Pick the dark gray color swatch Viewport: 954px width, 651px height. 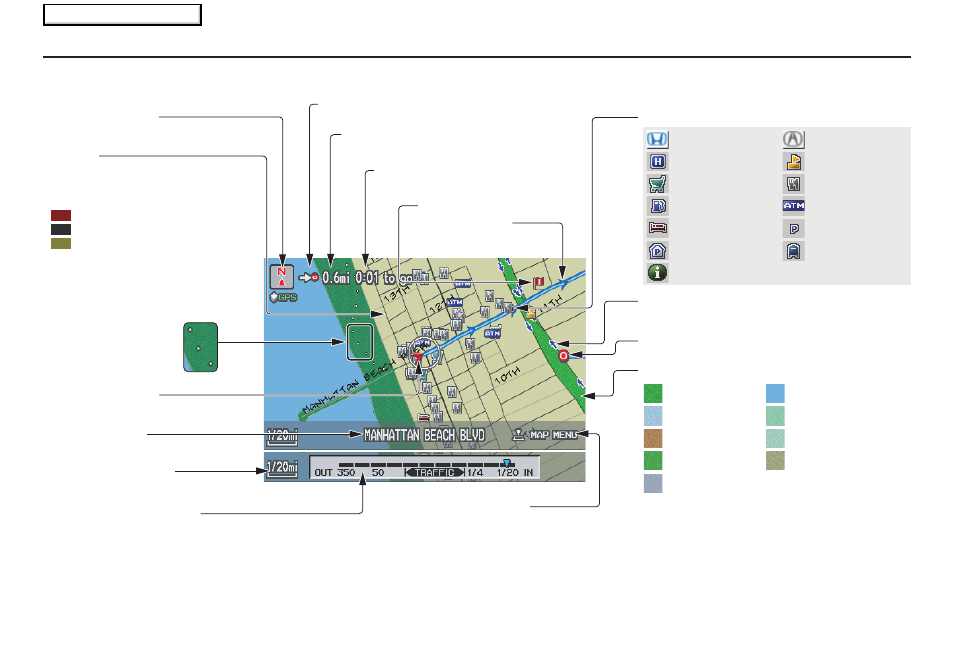61,229
